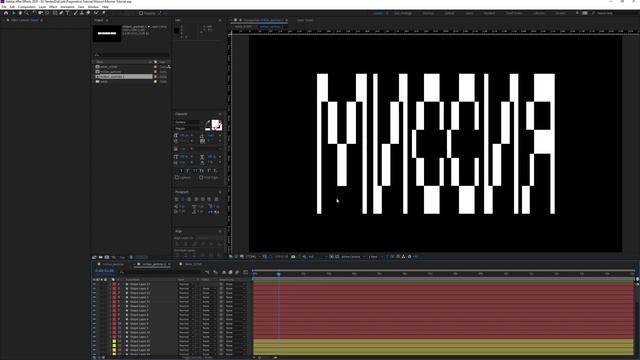Create new folder in Project panel
This screenshot has height=360, width=640.
[x=100, y=258]
